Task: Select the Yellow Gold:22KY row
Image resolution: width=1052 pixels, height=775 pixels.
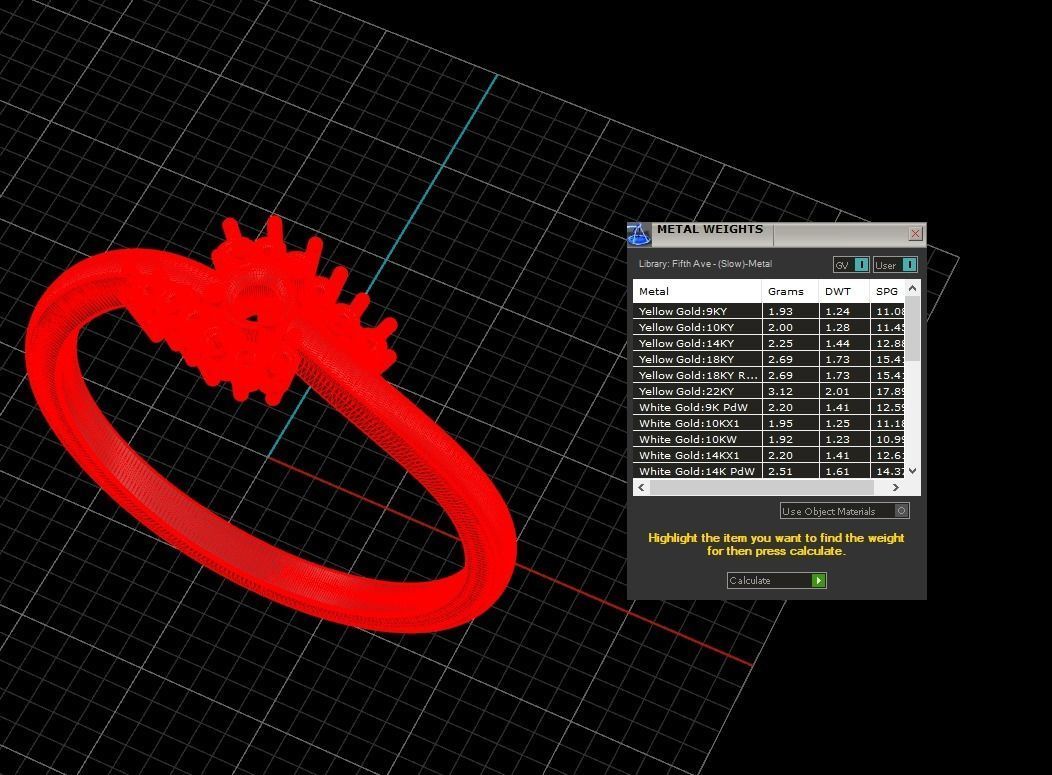Action: [x=769, y=391]
